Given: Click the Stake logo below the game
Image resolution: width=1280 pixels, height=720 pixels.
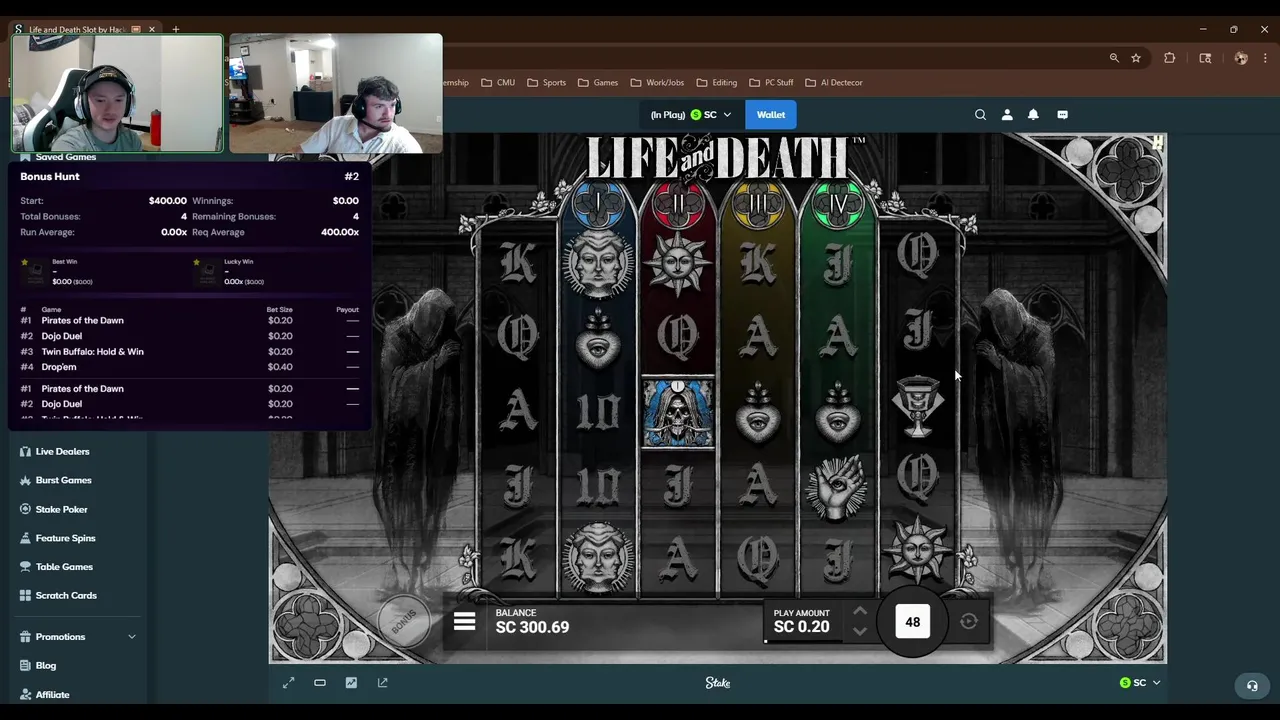Looking at the screenshot, I should point(718,683).
